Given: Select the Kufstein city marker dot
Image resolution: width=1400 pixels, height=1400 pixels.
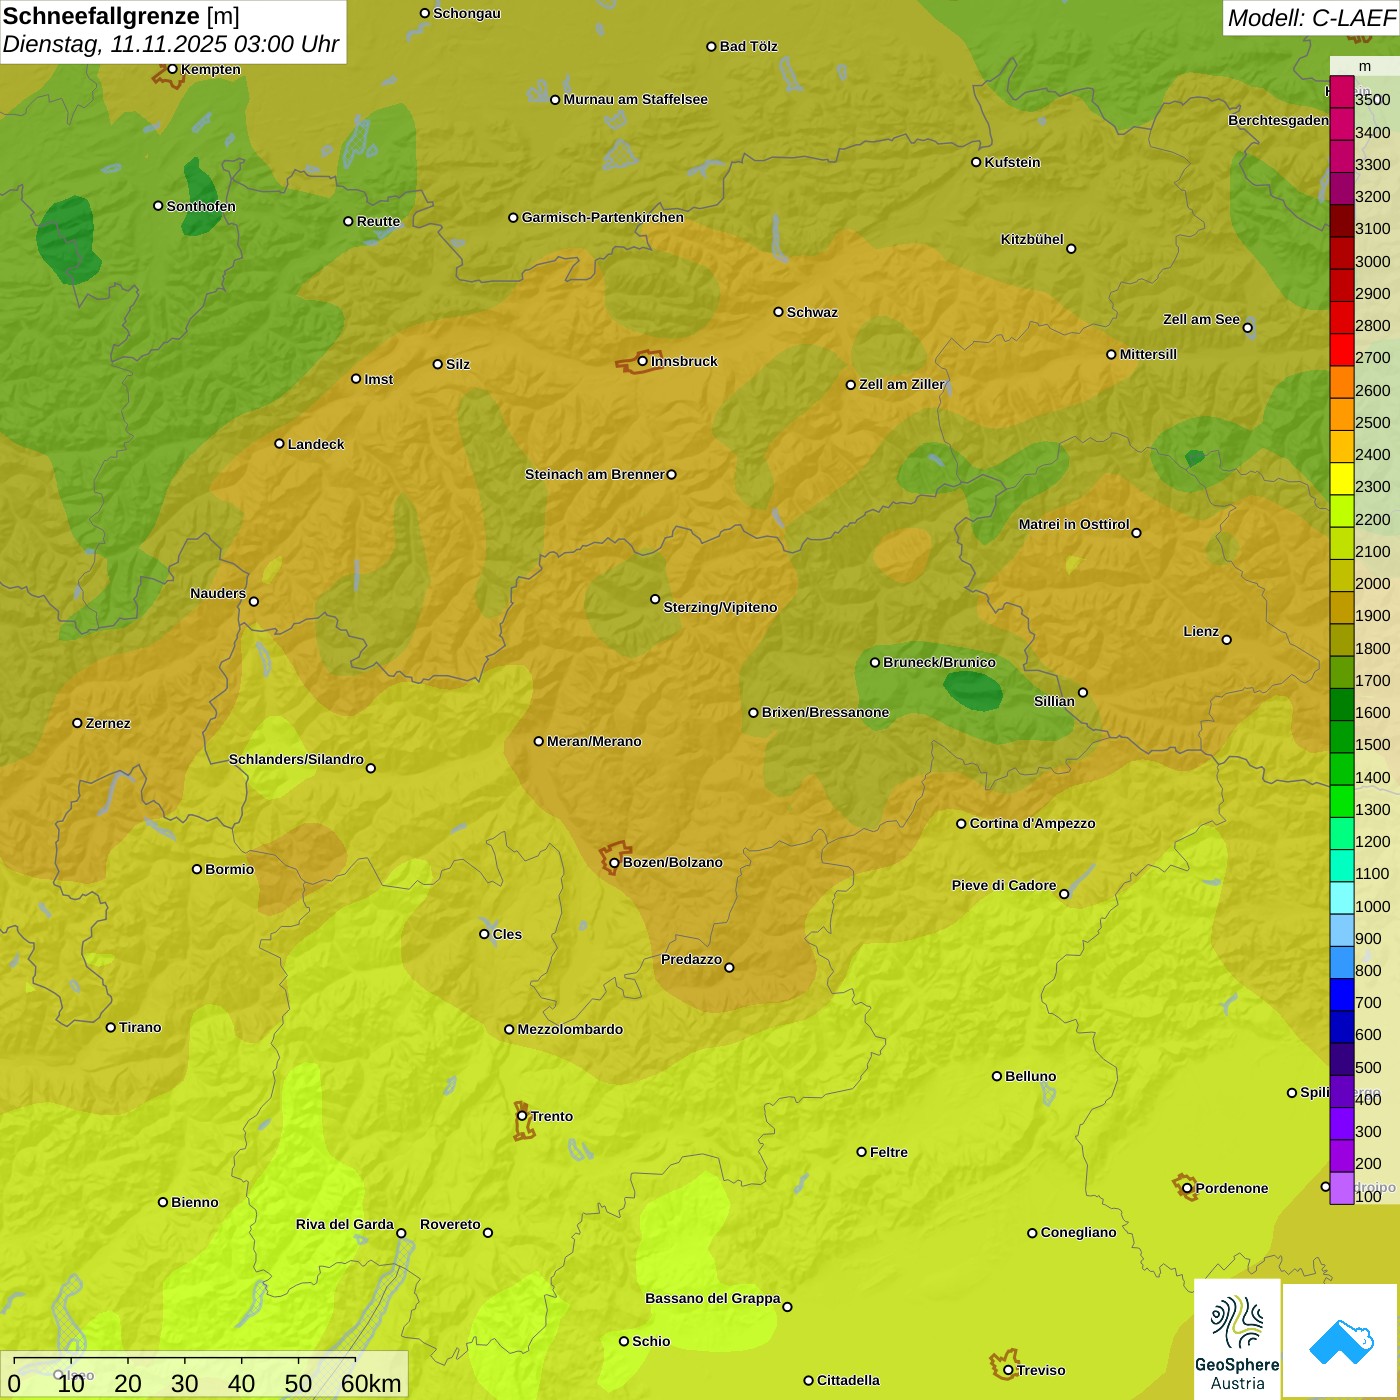Looking at the screenshot, I should pyautogui.click(x=976, y=162).
